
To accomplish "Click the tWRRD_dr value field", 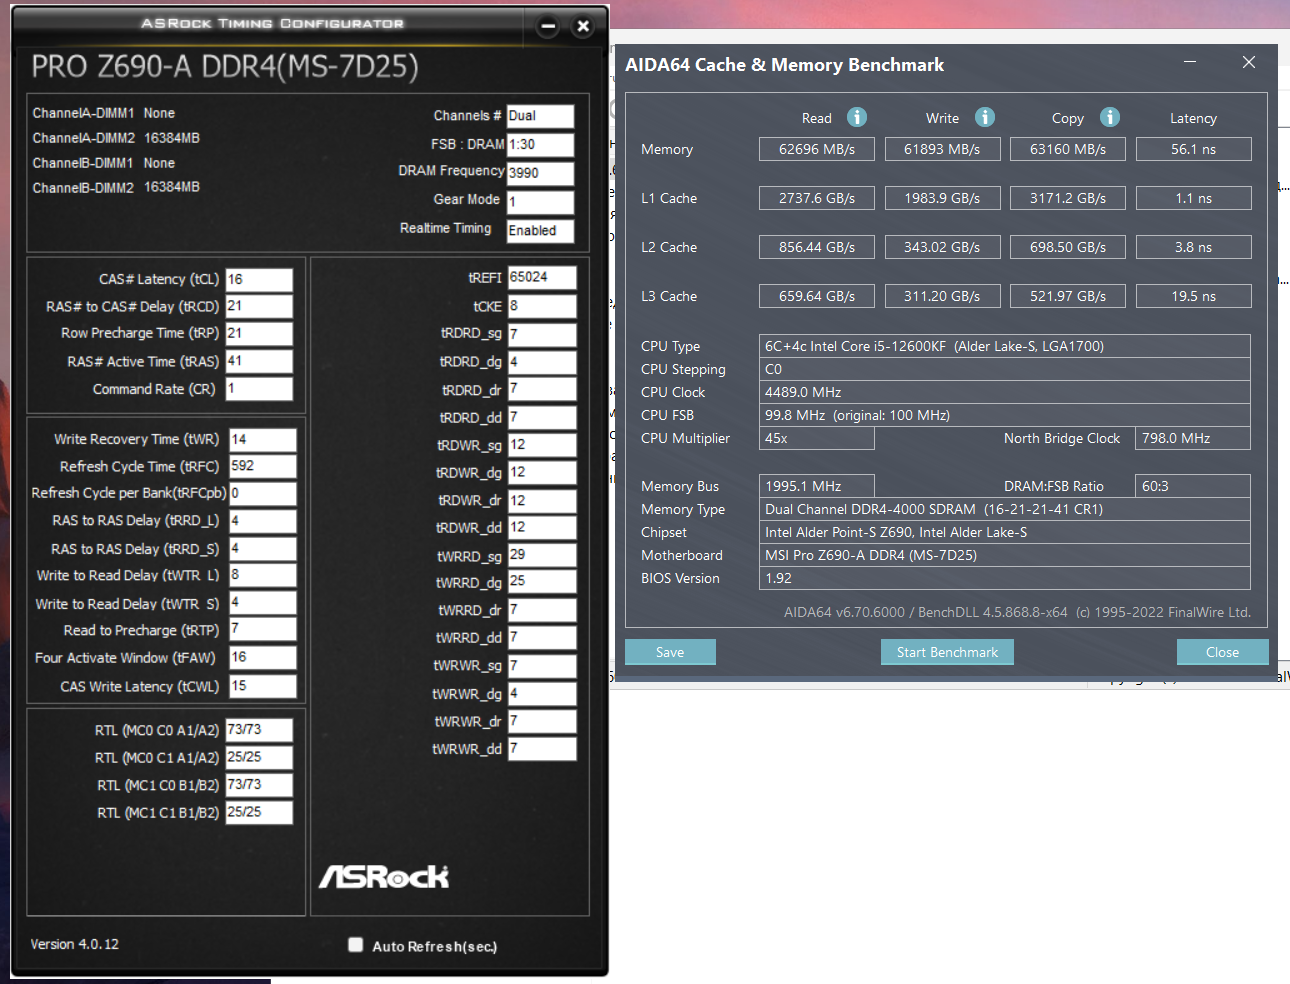I will point(542,610).
